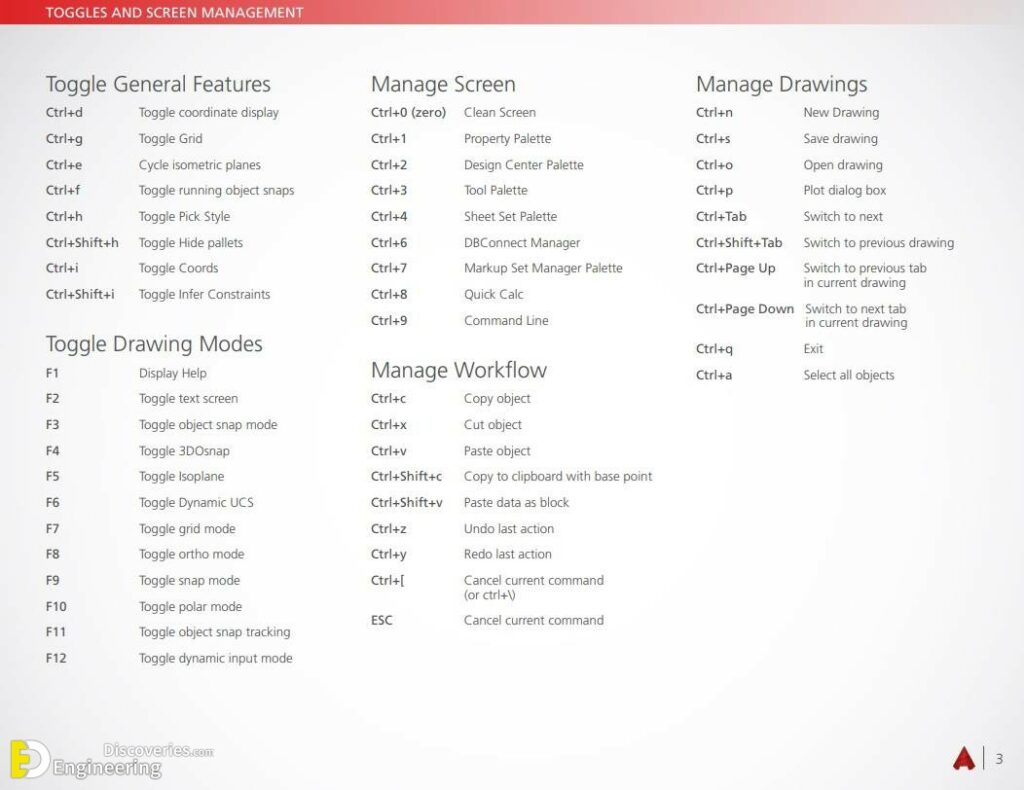Click the page number '3' indicator

(x=1002, y=758)
